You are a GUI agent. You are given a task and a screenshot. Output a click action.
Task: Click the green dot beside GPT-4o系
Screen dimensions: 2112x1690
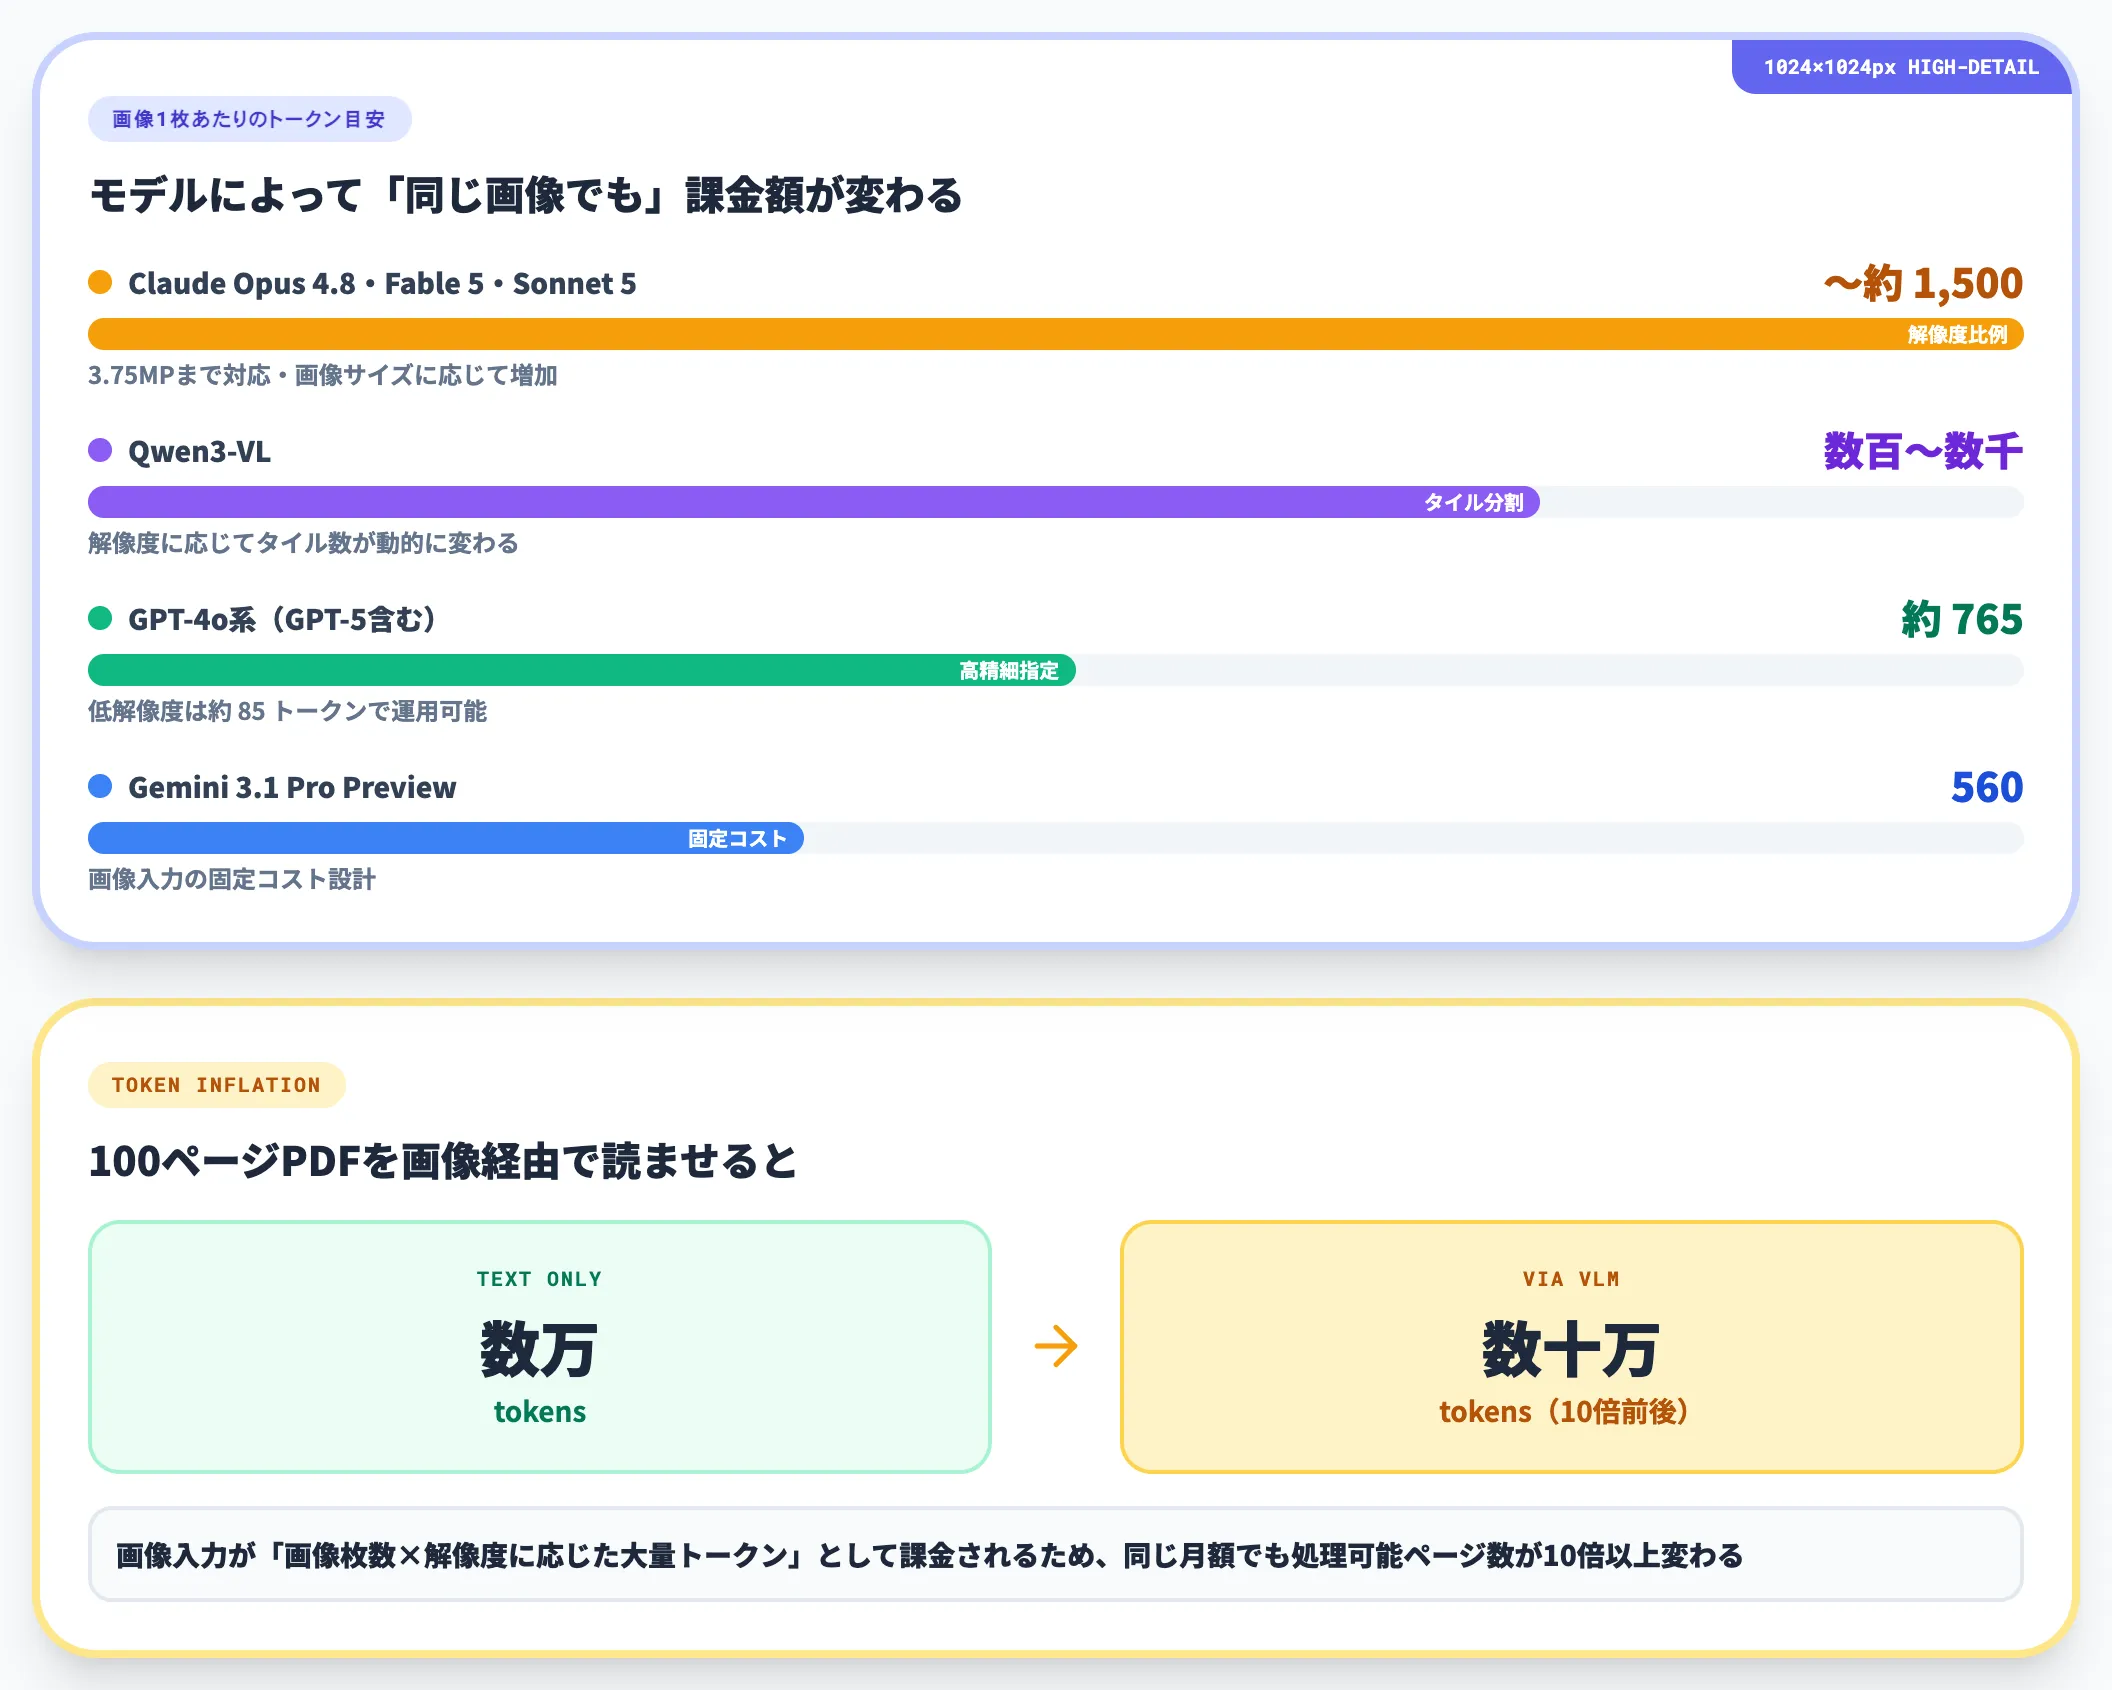click(100, 619)
